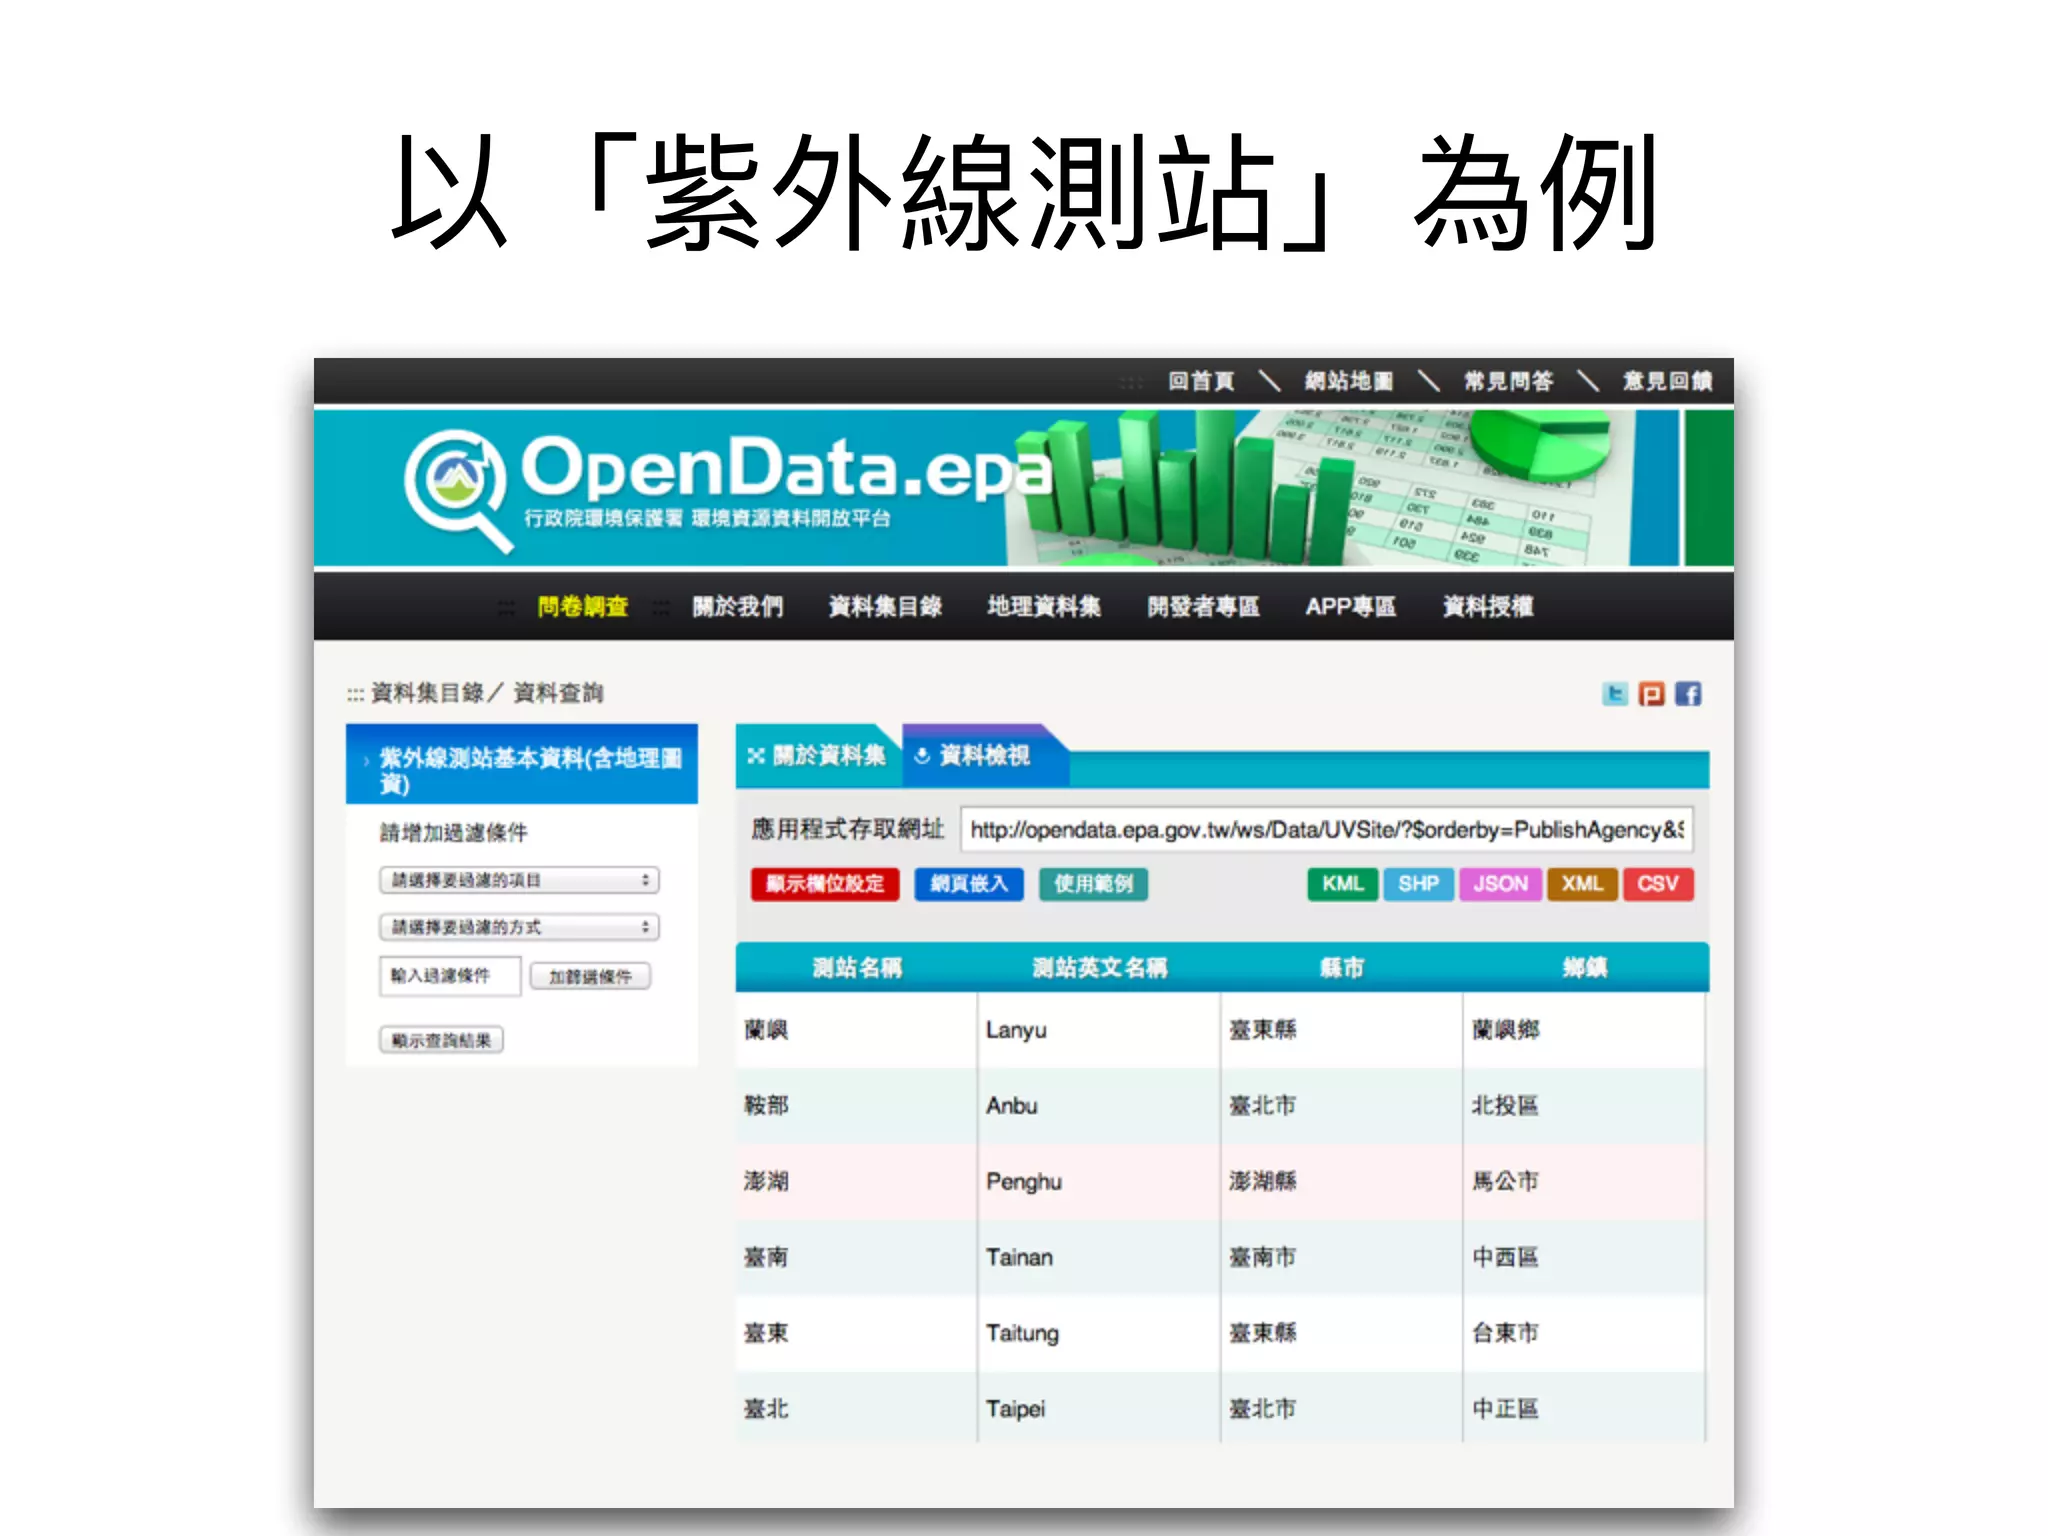Click the Twitter share icon
This screenshot has height=1536, width=2048.
[x=1614, y=694]
